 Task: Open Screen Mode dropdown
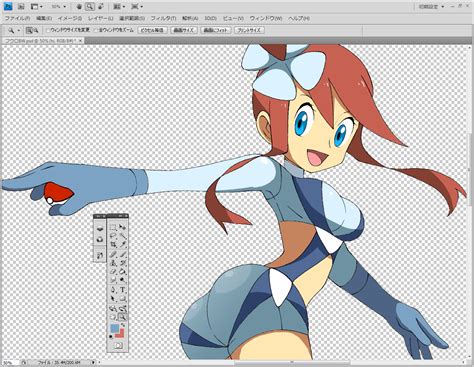(137, 6)
